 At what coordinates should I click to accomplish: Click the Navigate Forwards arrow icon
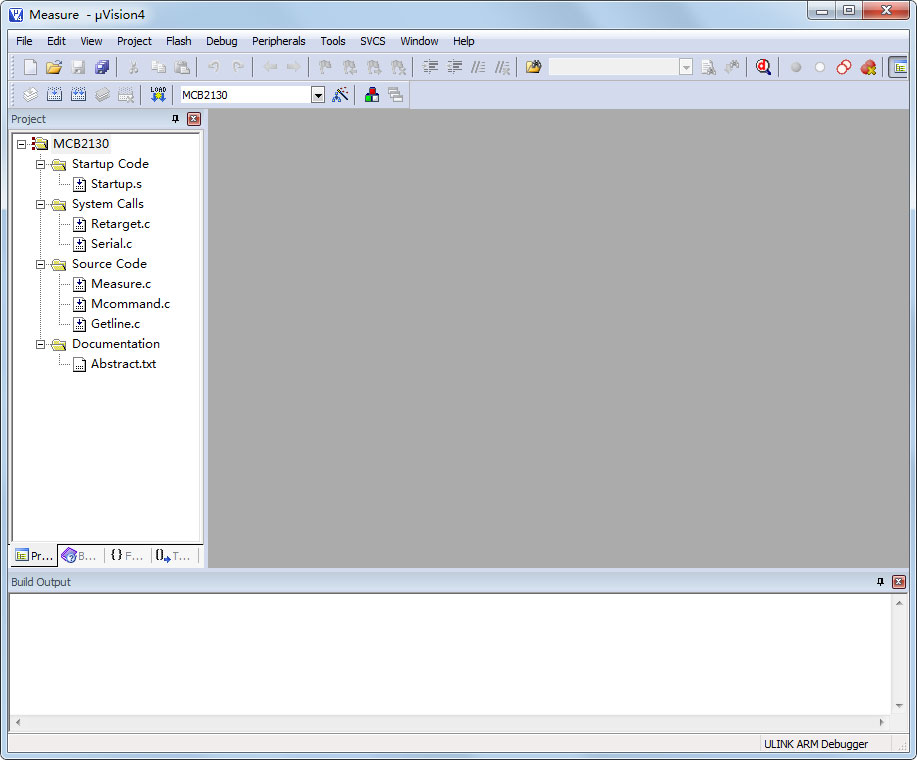point(294,67)
